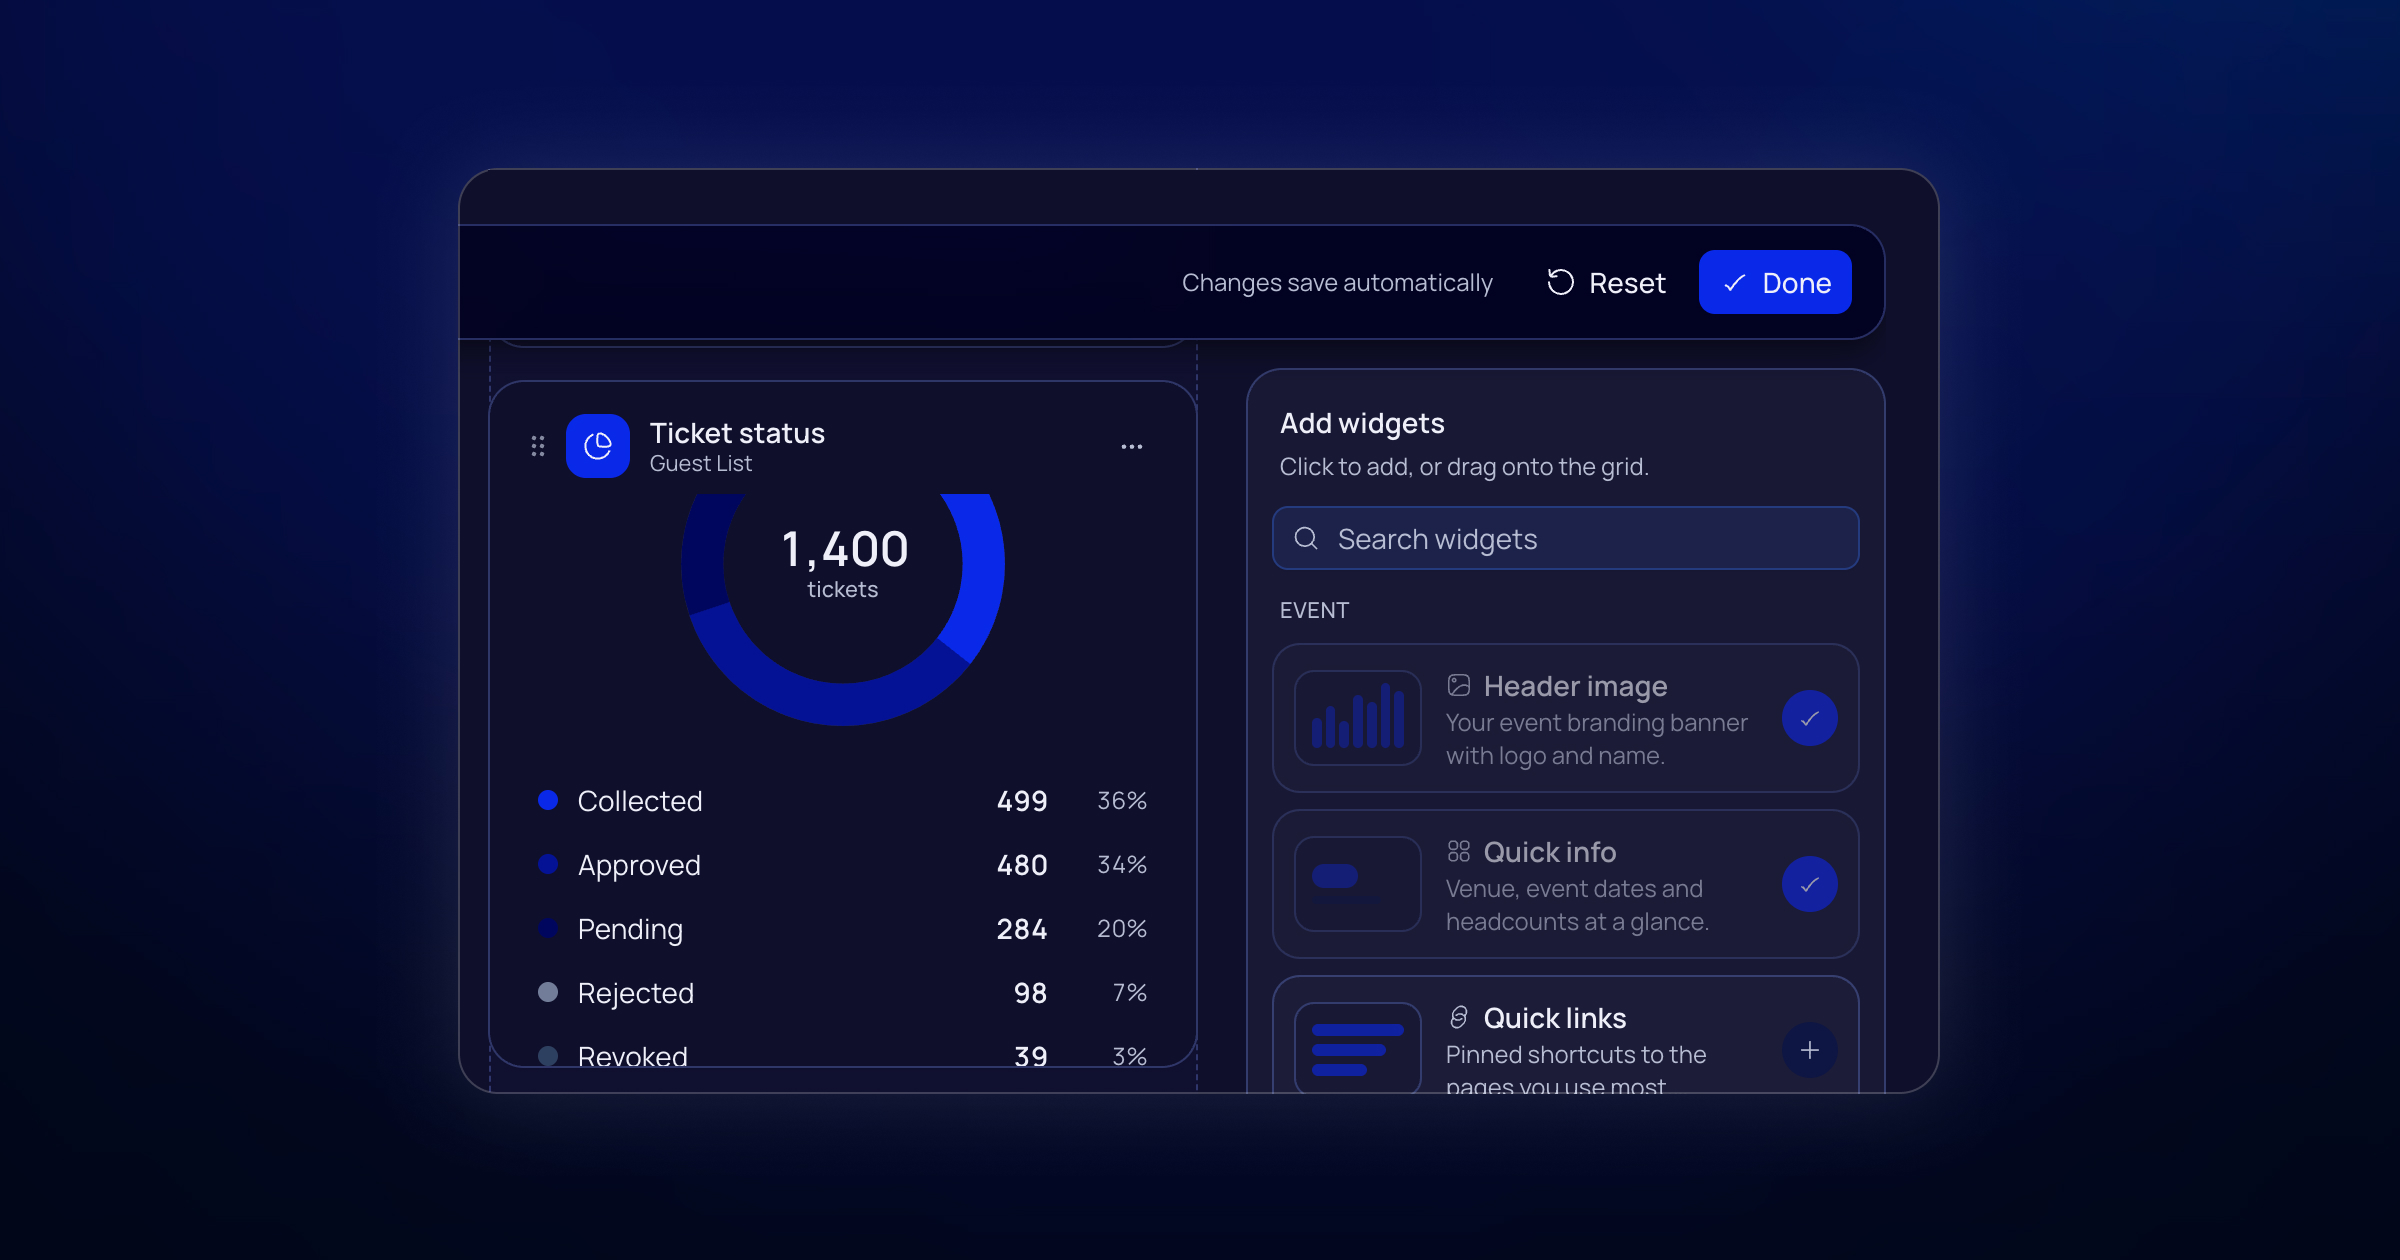Image resolution: width=2400 pixels, height=1260 pixels.
Task: Click the EVENT section label
Action: coord(1314,610)
